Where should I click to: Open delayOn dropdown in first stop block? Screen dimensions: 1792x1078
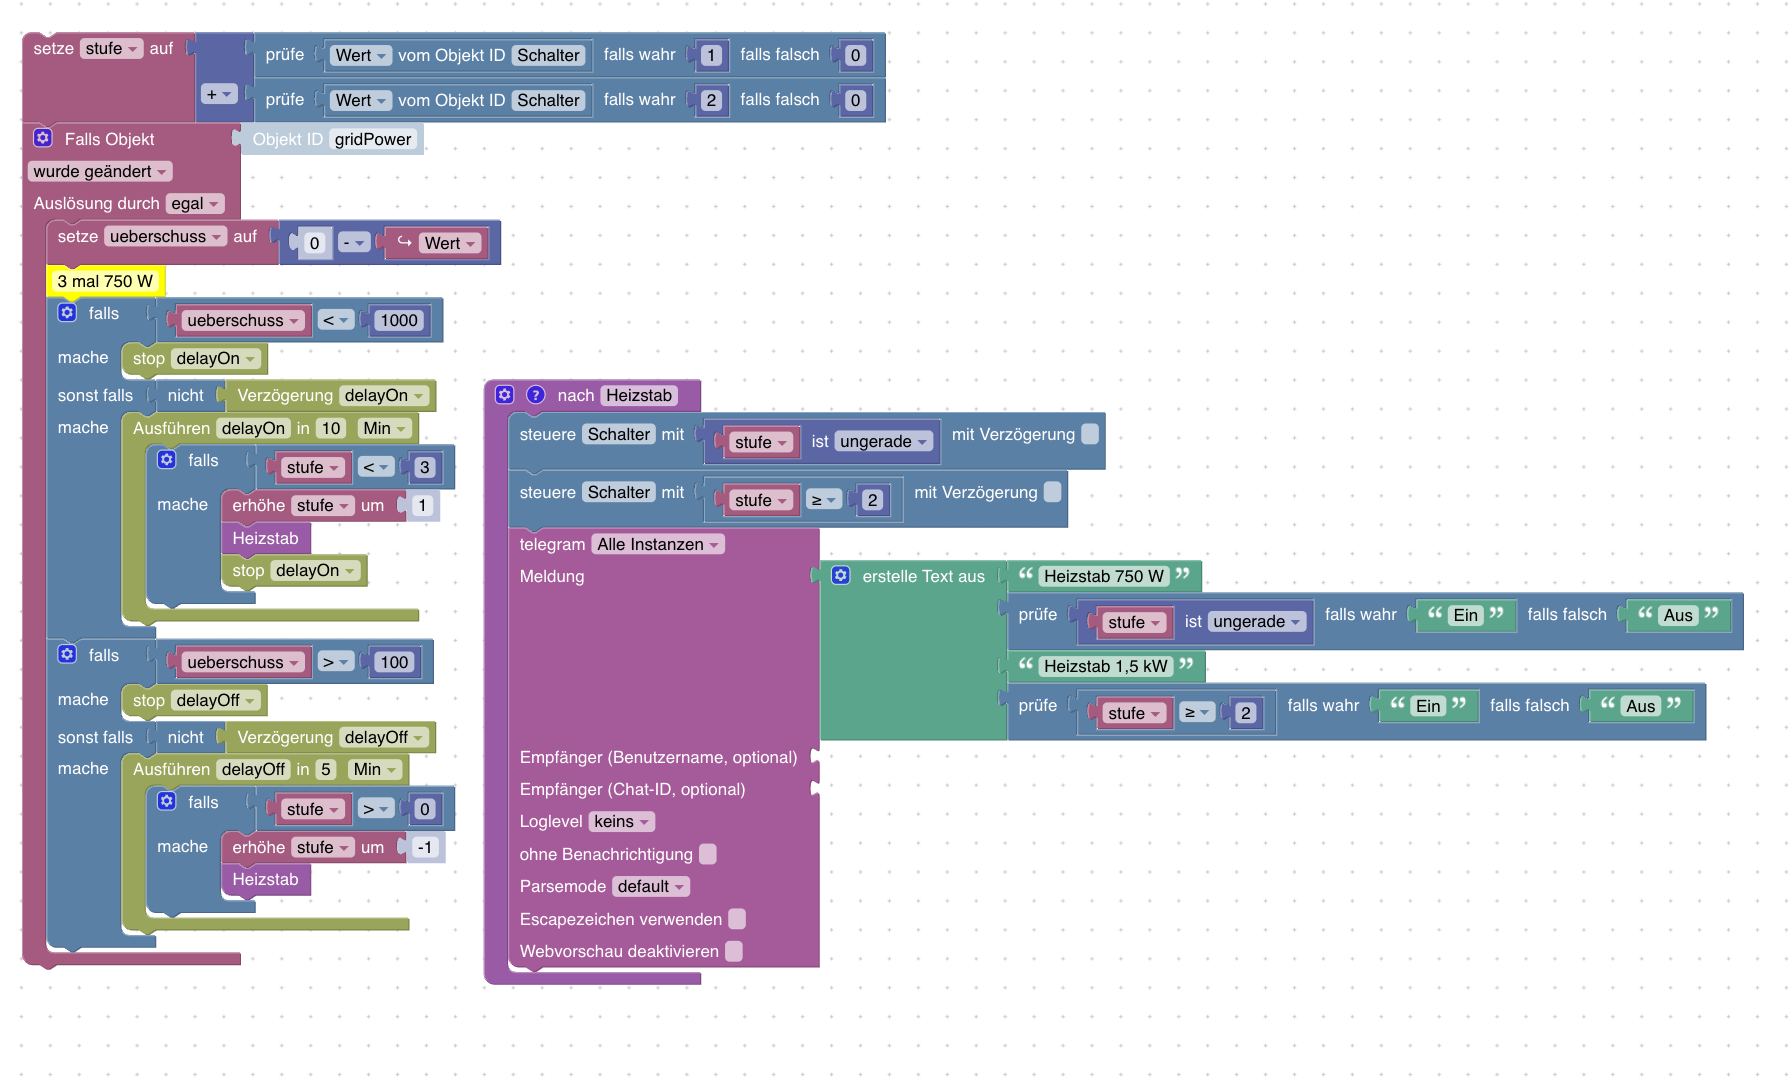(x=216, y=358)
